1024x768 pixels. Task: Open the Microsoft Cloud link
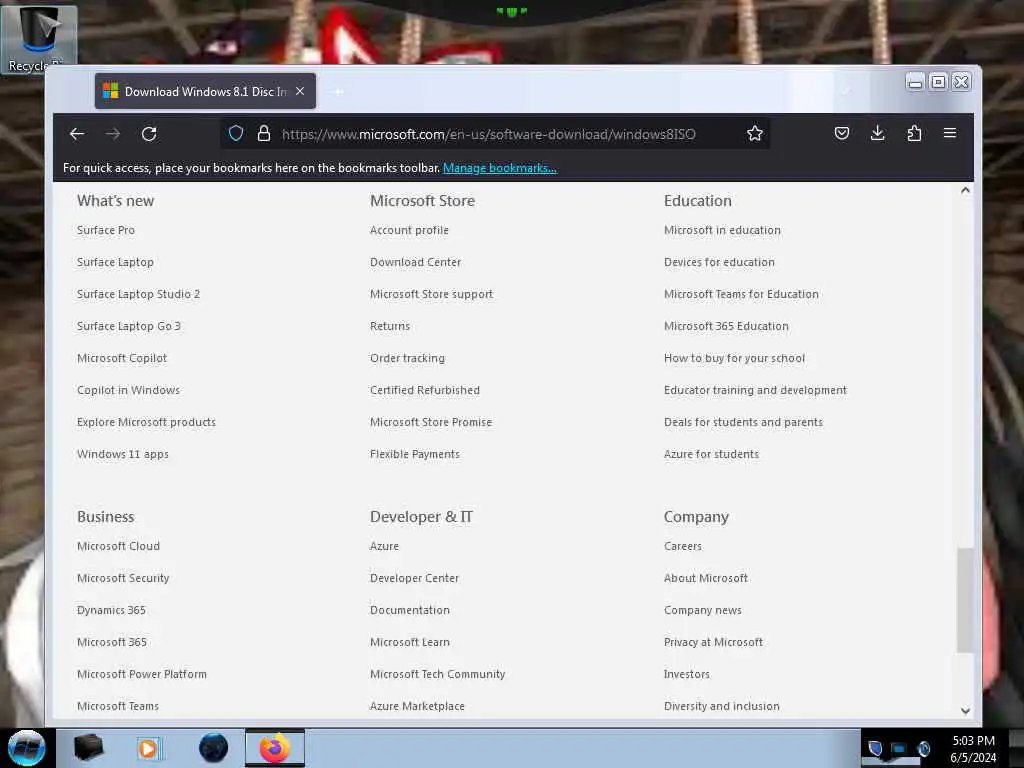pyautogui.click(x=118, y=546)
